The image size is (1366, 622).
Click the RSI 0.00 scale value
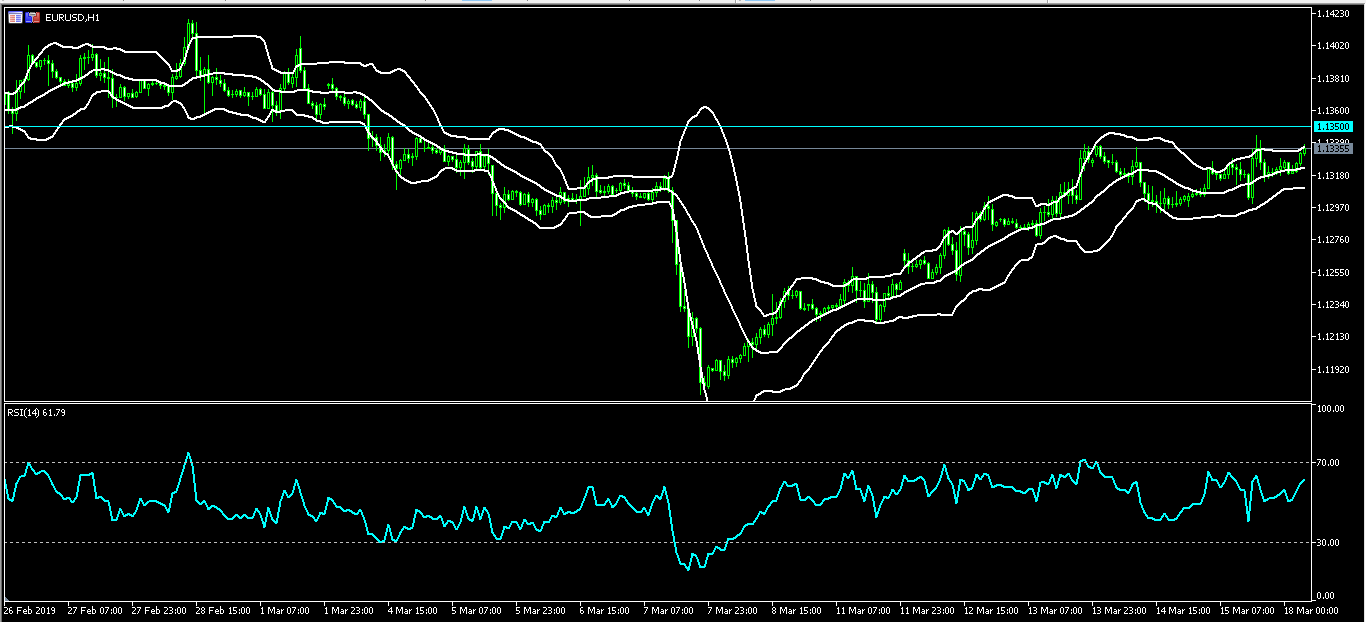pos(1328,596)
